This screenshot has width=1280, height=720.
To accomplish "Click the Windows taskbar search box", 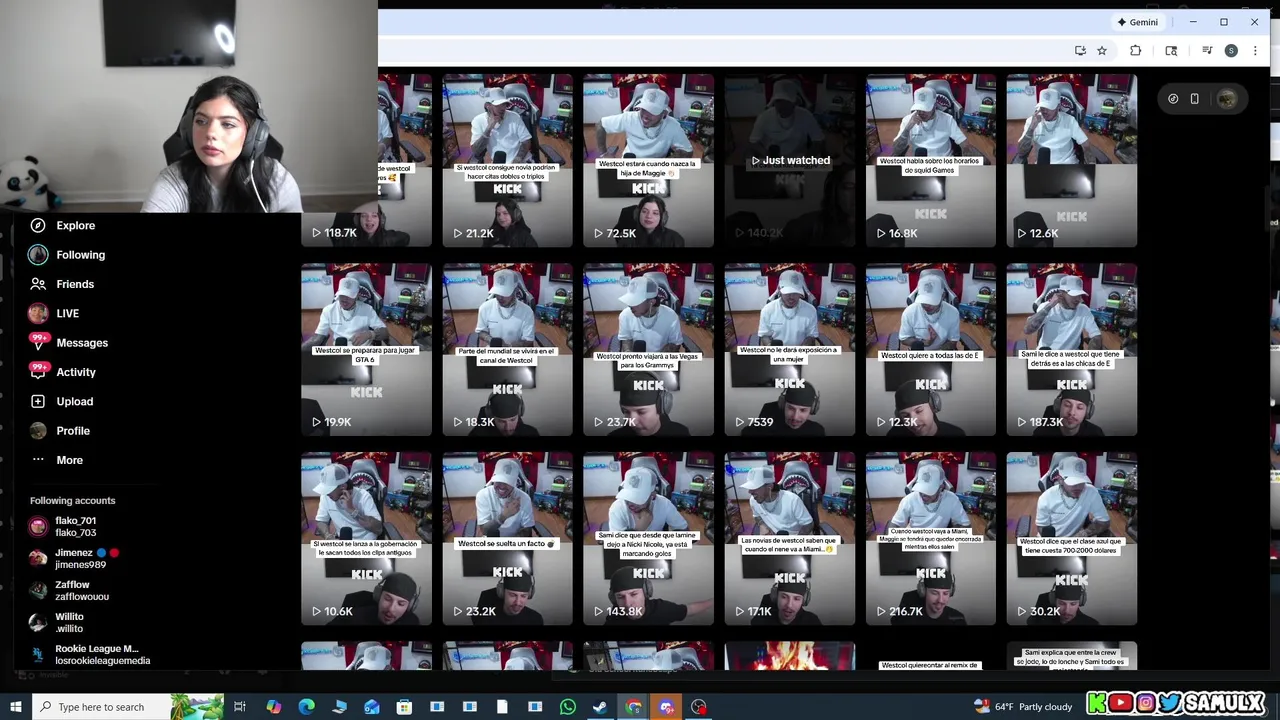I will 129,707.
